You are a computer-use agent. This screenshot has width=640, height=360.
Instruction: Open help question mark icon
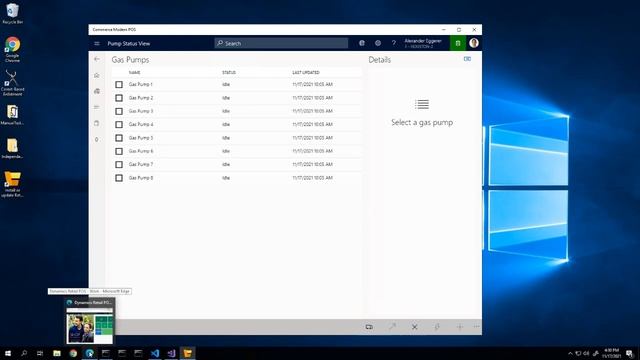click(x=393, y=43)
